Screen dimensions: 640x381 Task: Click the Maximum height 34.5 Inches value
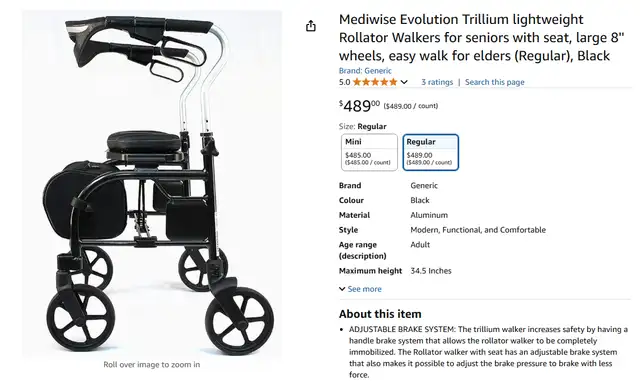pyautogui.click(x=431, y=271)
